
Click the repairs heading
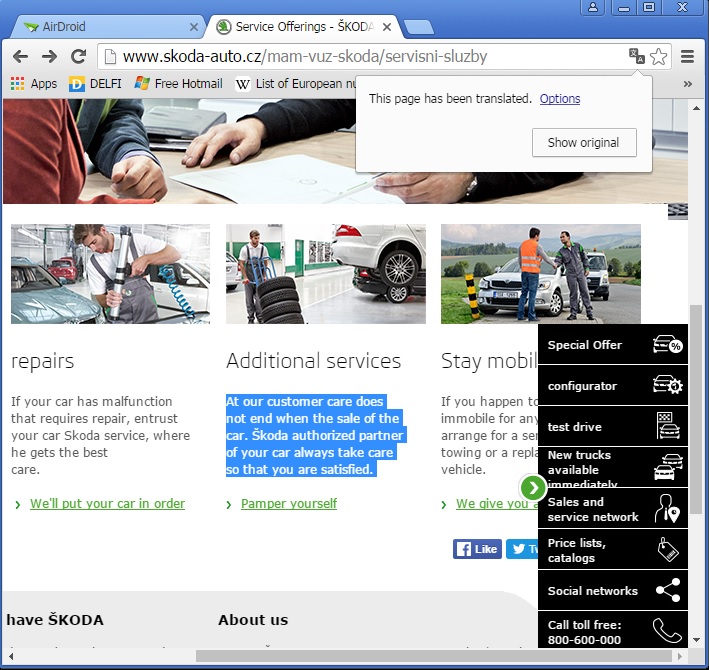point(43,362)
